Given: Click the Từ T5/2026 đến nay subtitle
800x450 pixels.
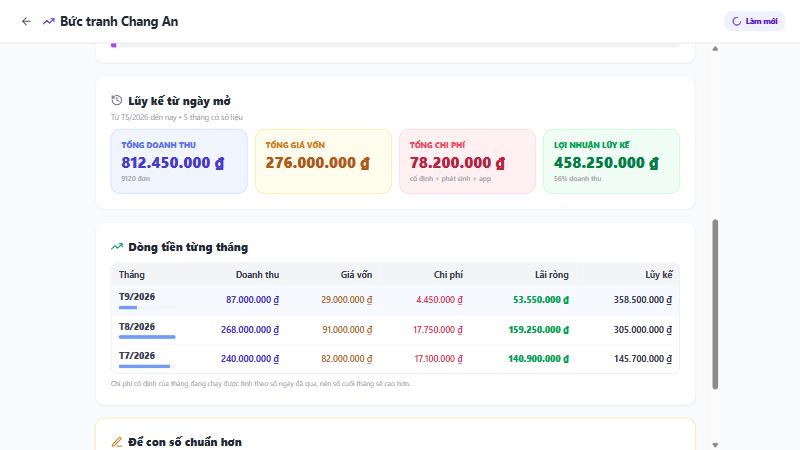Looking at the screenshot, I should pyautogui.click(x=177, y=117).
